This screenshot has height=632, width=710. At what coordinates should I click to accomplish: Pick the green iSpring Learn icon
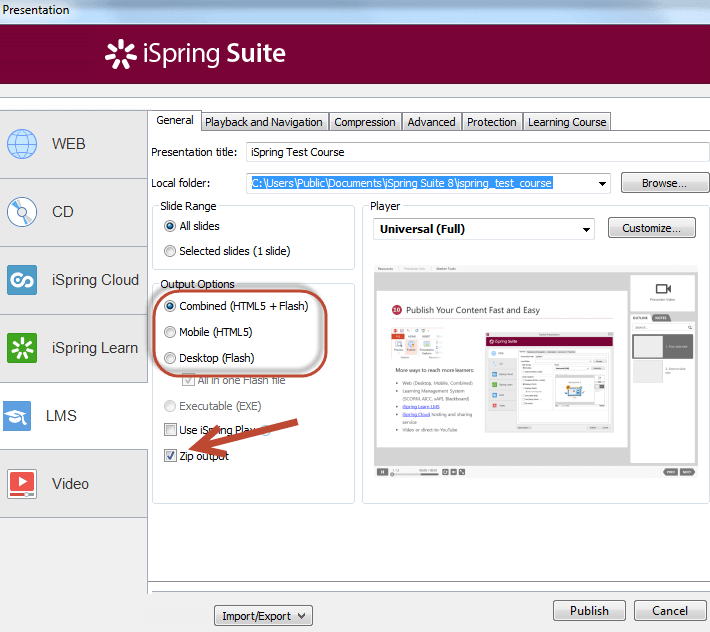(22, 348)
